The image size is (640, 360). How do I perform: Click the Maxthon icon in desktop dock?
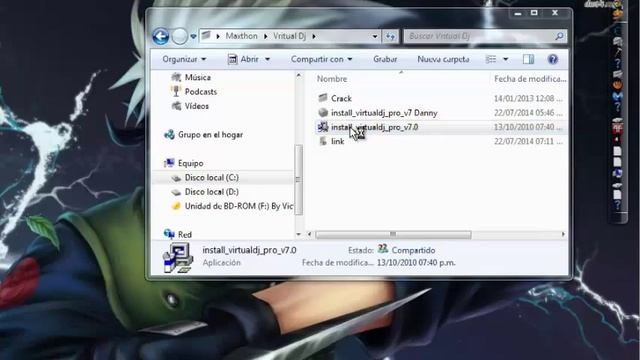pos(618,96)
